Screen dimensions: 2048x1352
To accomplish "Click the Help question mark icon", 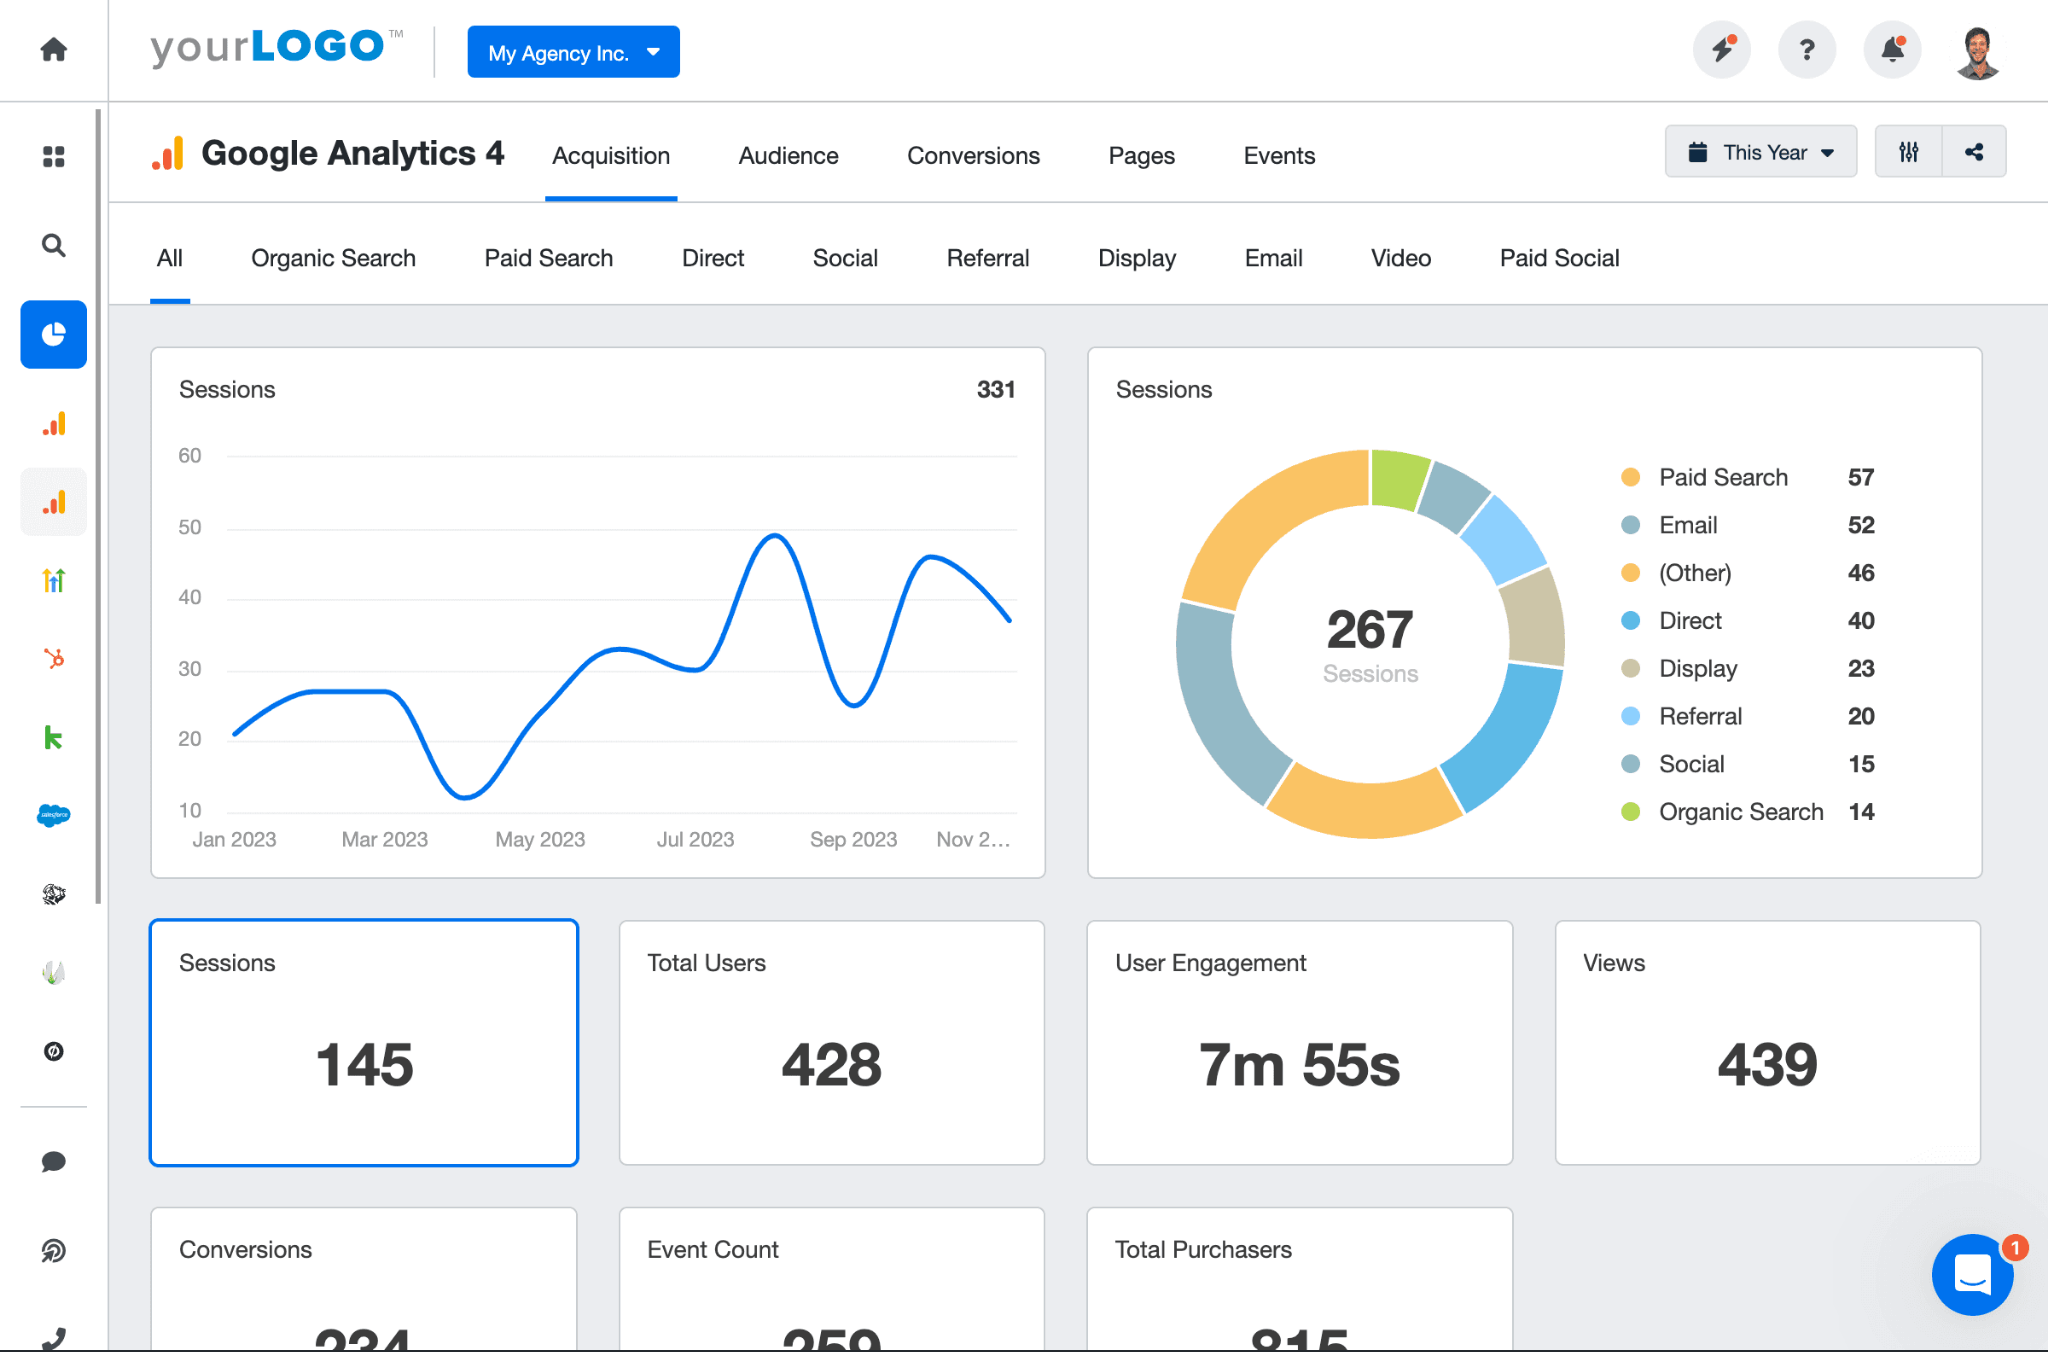I will (x=1807, y=50).
